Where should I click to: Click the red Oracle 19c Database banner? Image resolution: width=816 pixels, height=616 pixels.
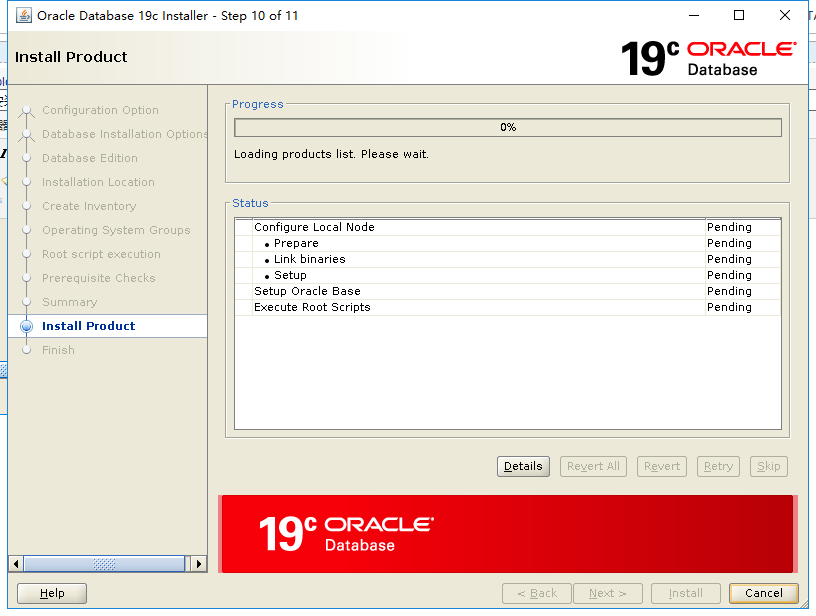click(507, 534)
